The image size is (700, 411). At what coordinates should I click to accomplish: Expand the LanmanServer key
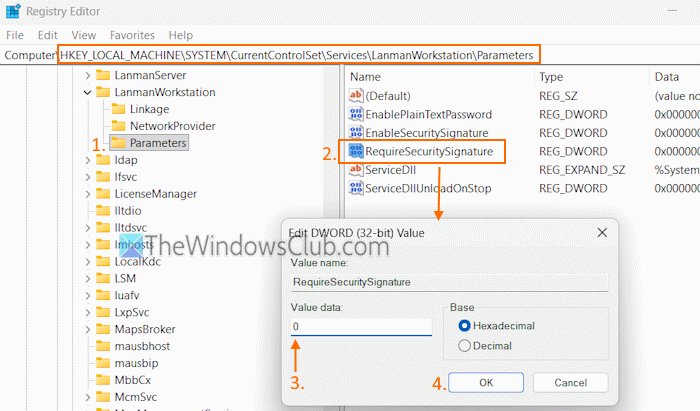click(88, 75)
